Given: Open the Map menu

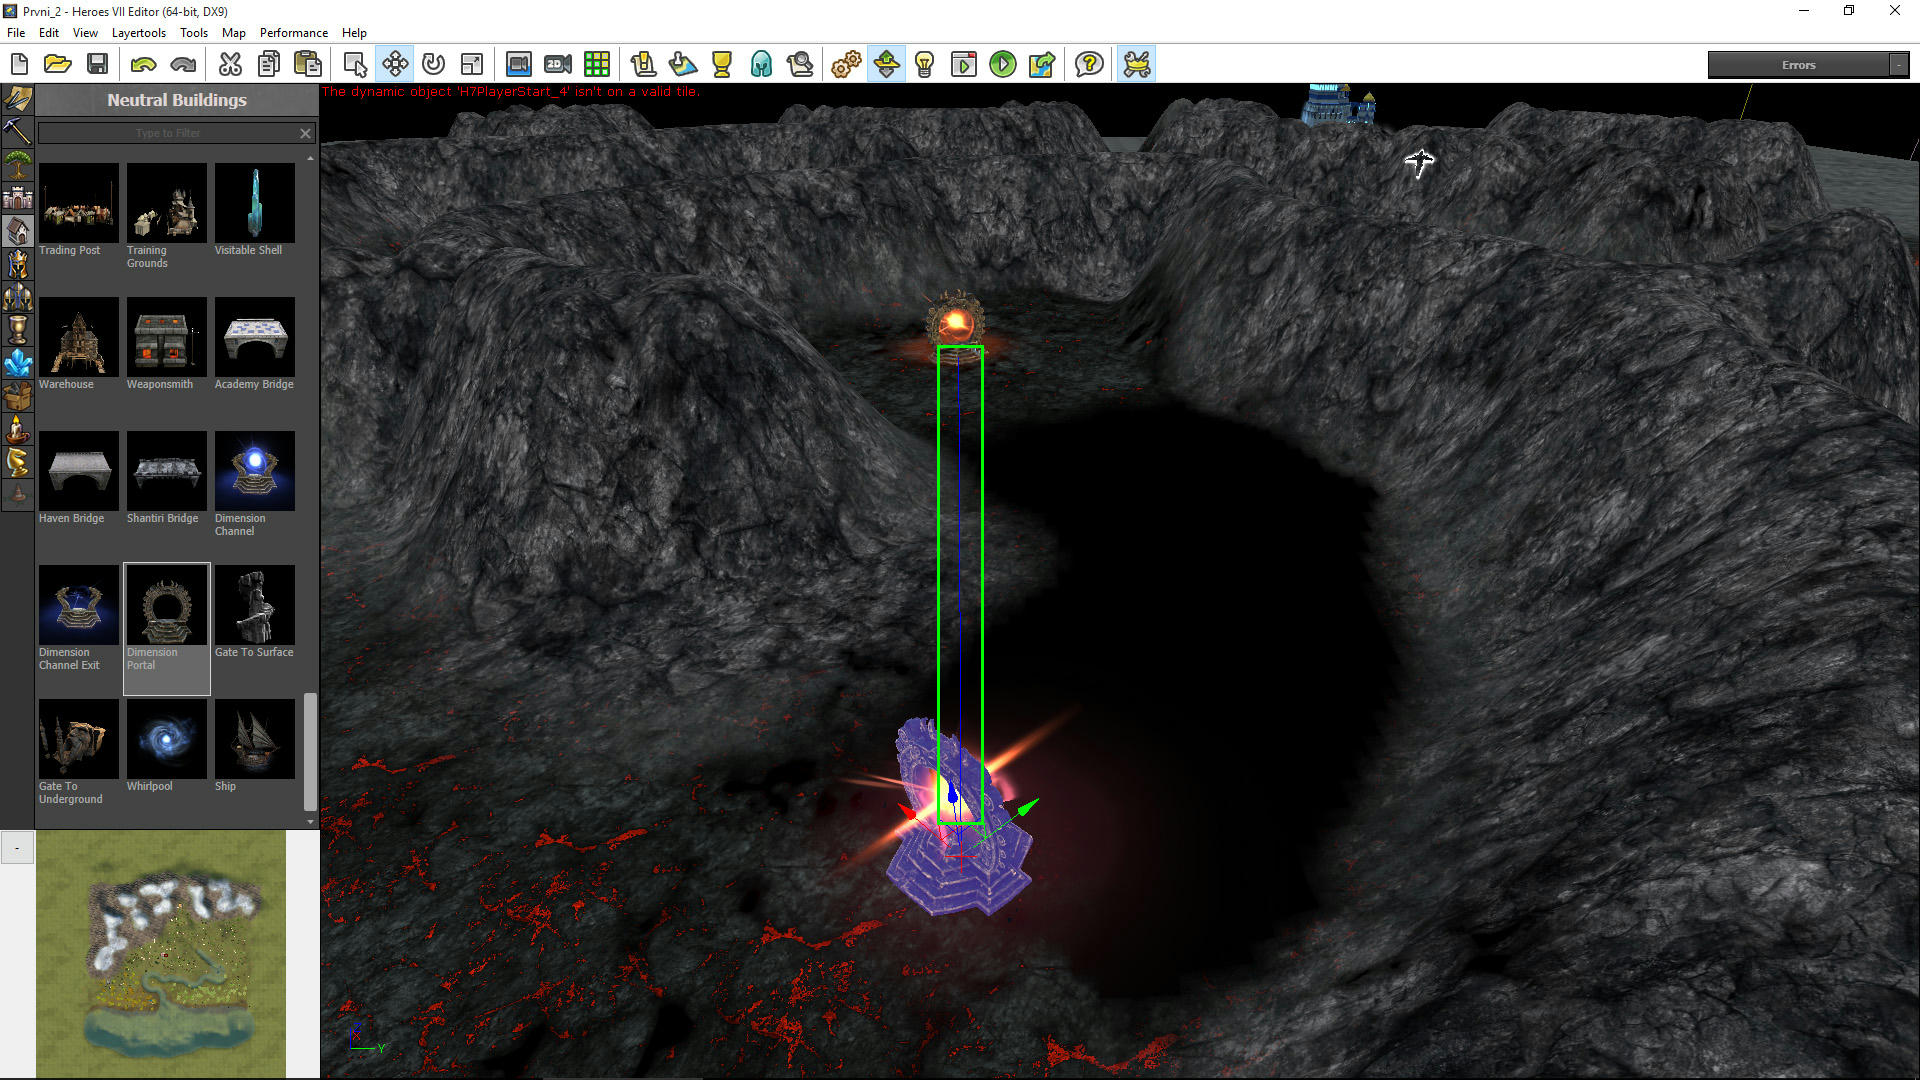Looking at the screenshot, I should coord(234,33).
